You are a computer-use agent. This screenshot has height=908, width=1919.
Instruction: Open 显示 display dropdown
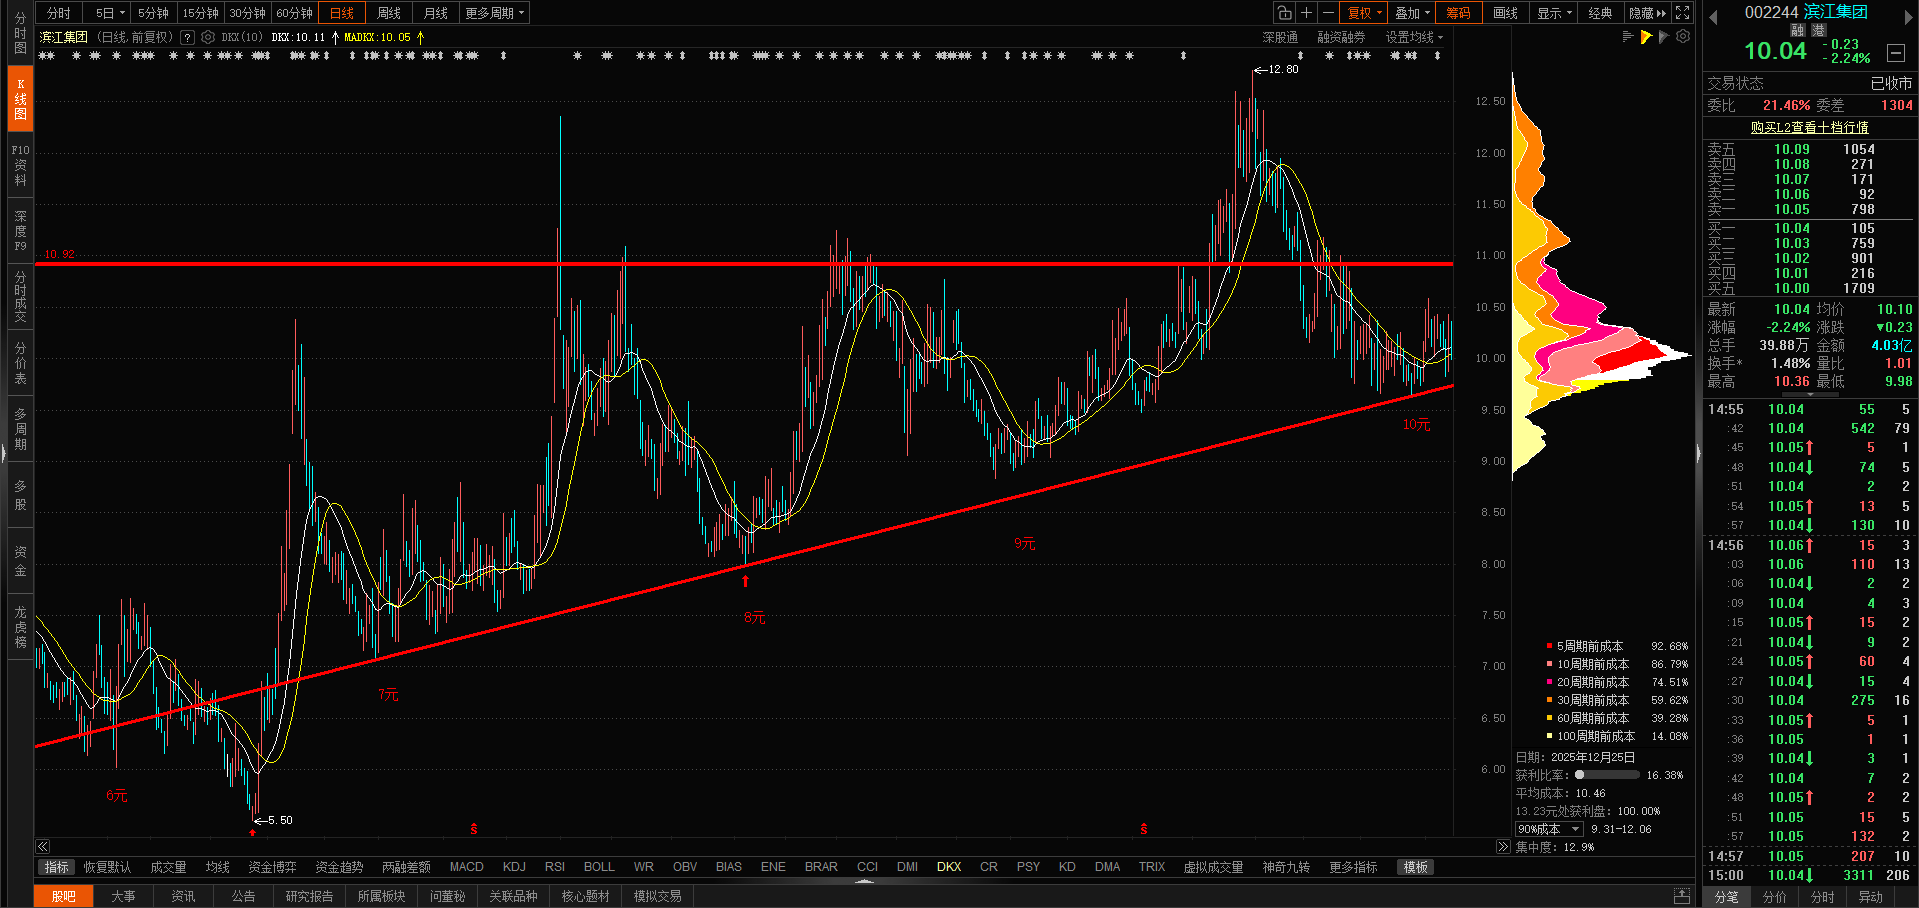[x=1554, y=13]
